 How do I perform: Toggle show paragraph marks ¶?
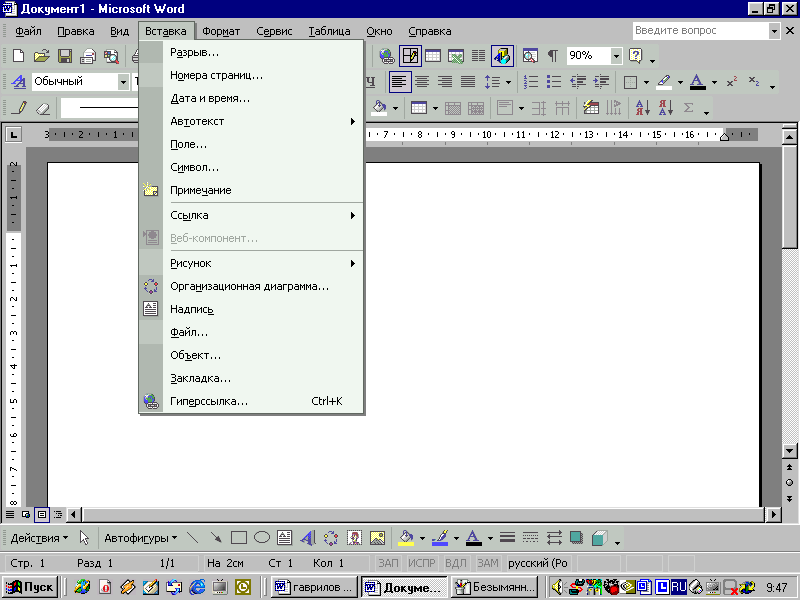coord(553,56)
